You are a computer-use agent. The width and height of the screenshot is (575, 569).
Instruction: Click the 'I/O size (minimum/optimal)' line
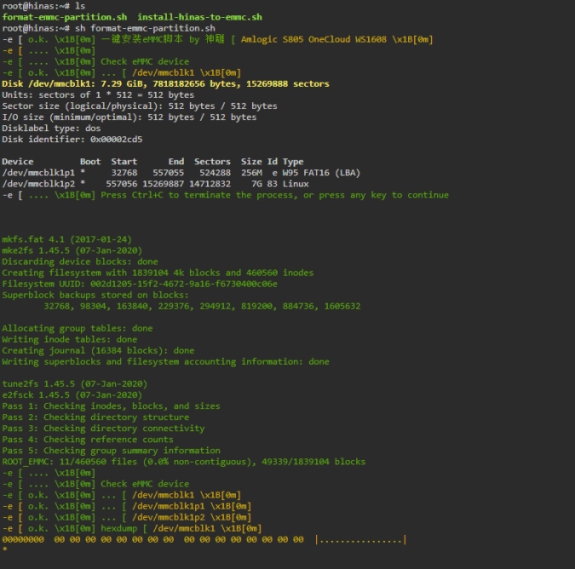[x=129, y=117]
